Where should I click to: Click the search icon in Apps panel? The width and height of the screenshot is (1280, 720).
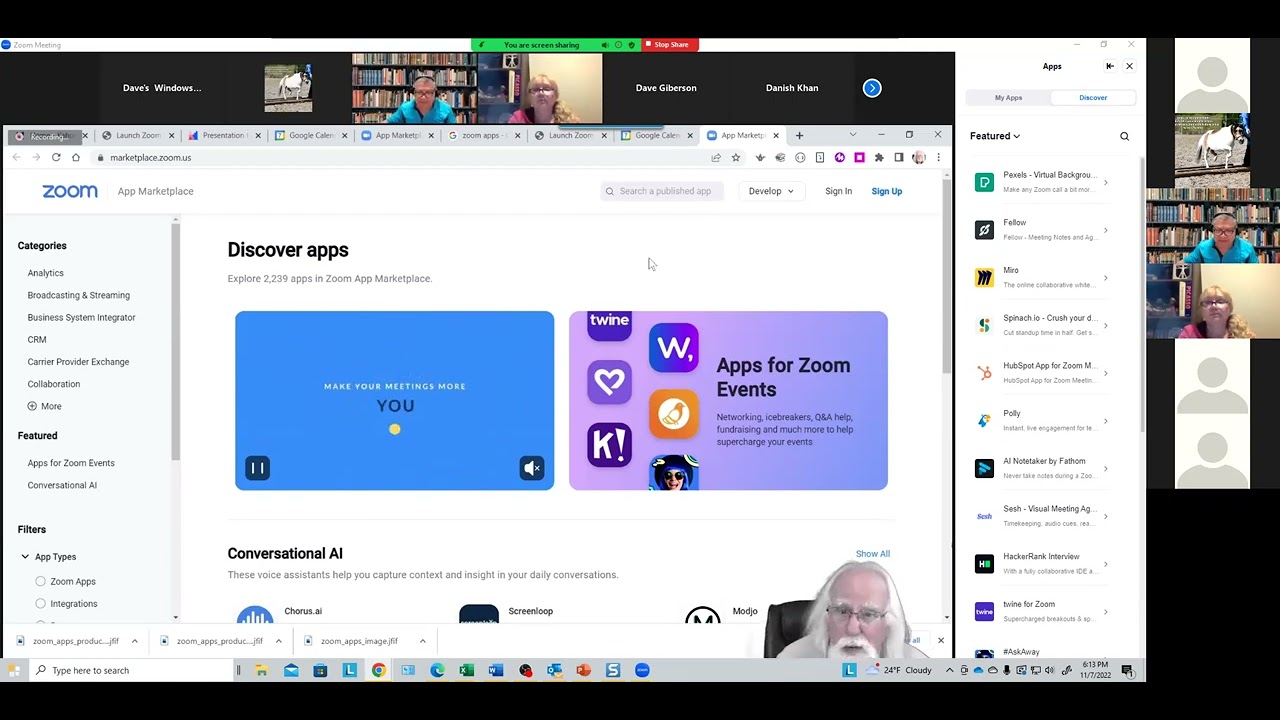click(x=1124, y=136)
